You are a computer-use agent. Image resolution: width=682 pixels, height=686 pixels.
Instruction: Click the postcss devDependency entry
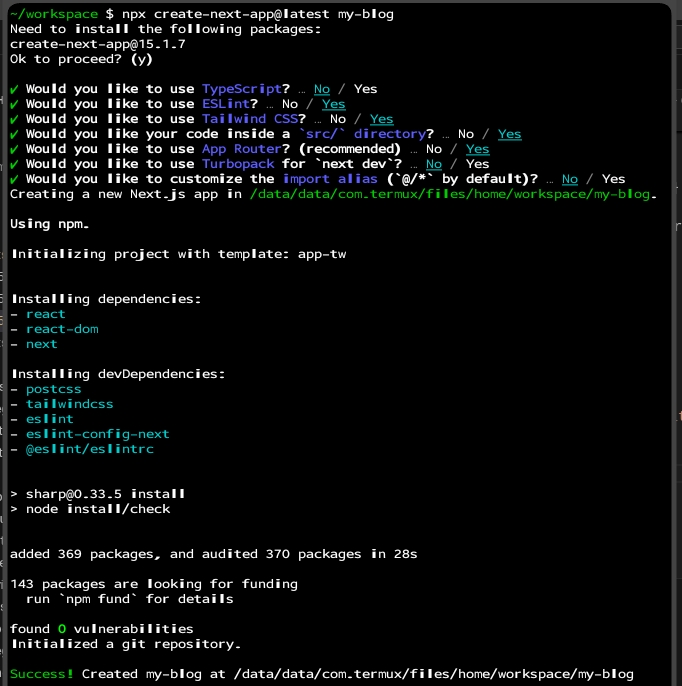point(53,389)
